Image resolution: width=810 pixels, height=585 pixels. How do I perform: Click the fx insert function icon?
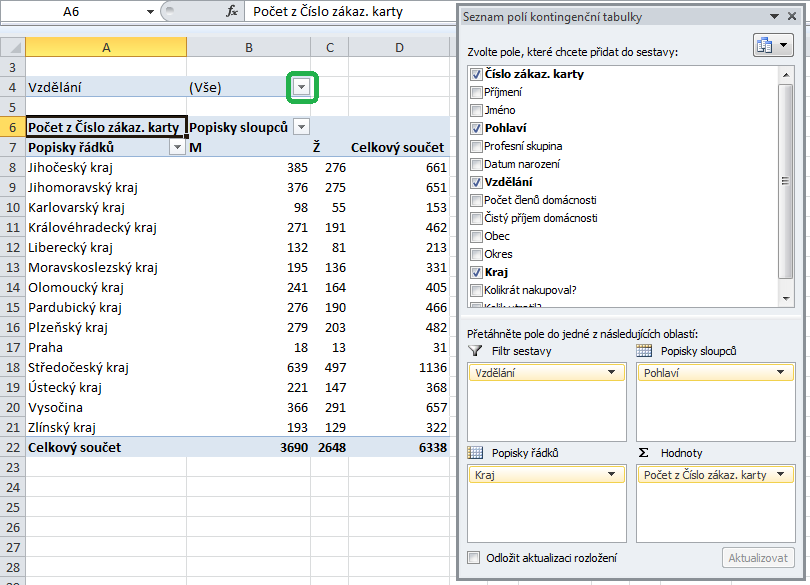coord(232,11)
